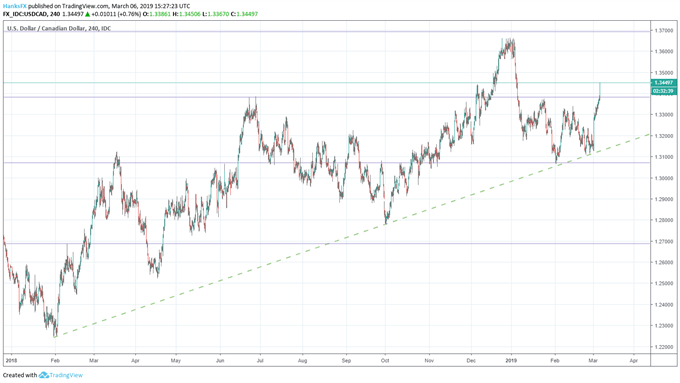
Task: Click the 1.35000 price axis label
Action: (664, 72)
